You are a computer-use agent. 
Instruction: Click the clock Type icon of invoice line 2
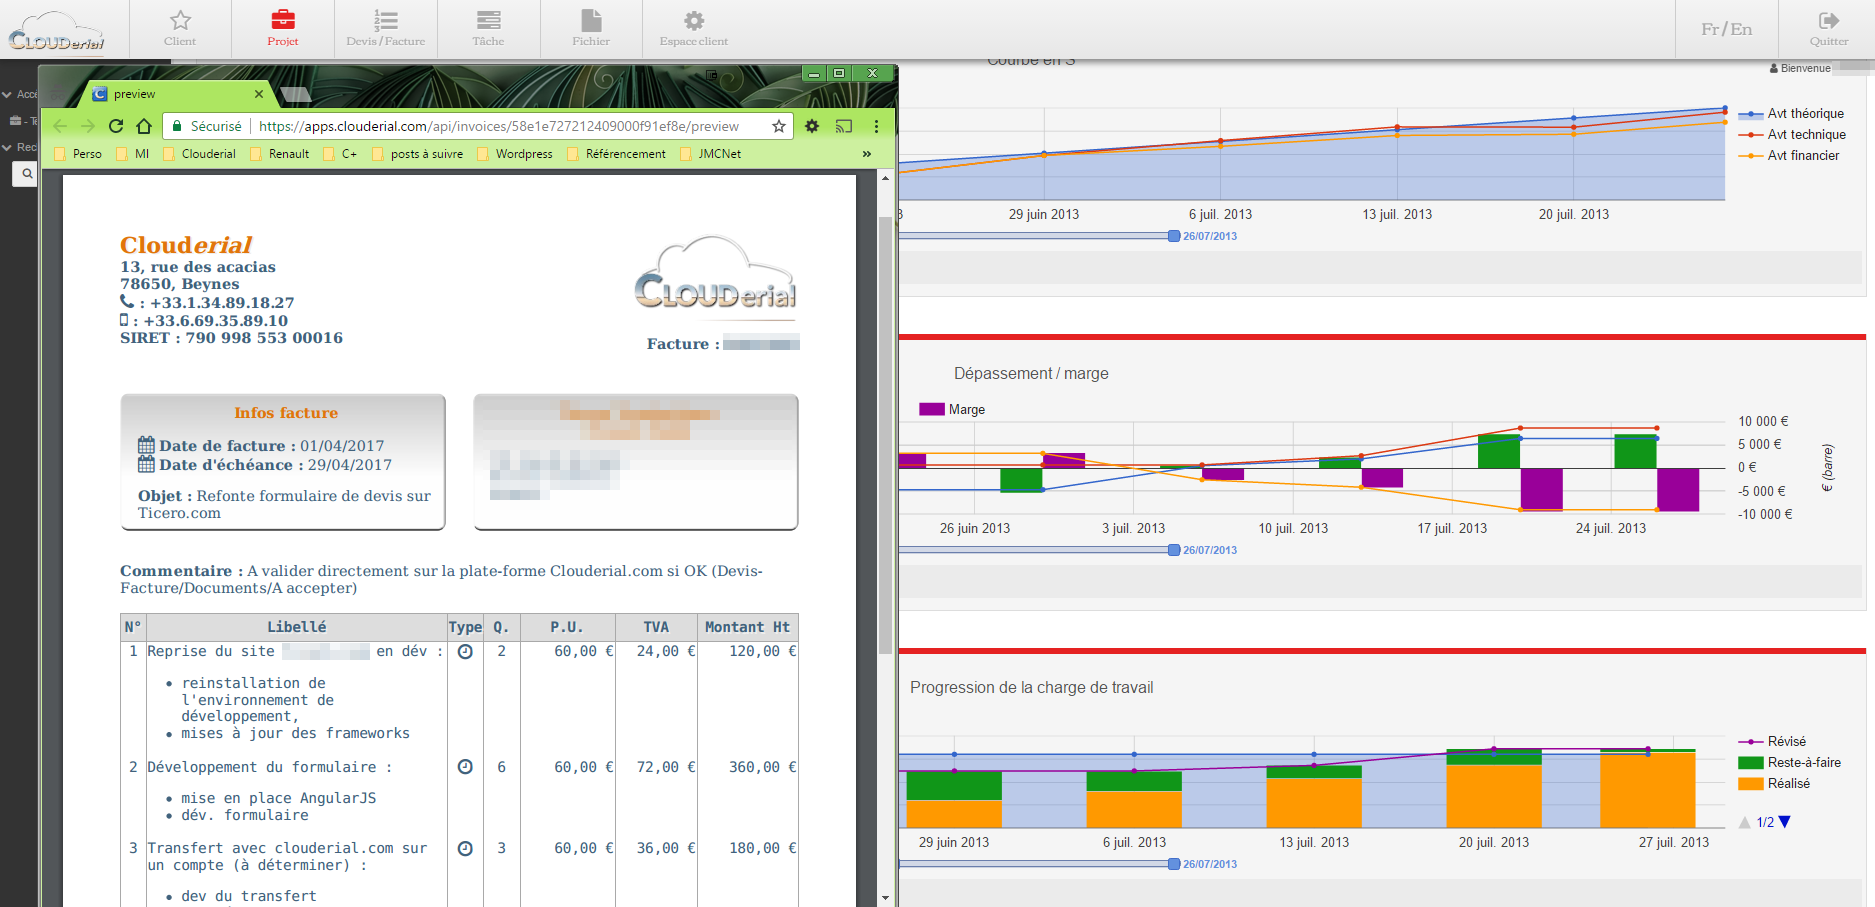point(465,767)
